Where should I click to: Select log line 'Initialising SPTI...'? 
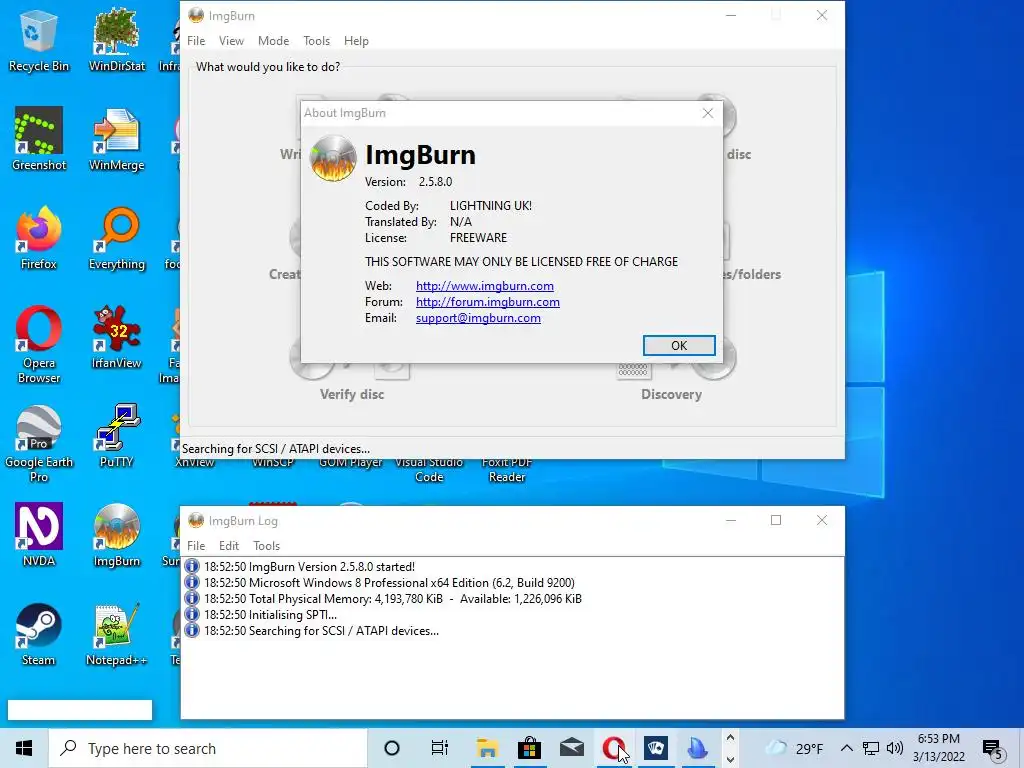click(x=270, y=615)
